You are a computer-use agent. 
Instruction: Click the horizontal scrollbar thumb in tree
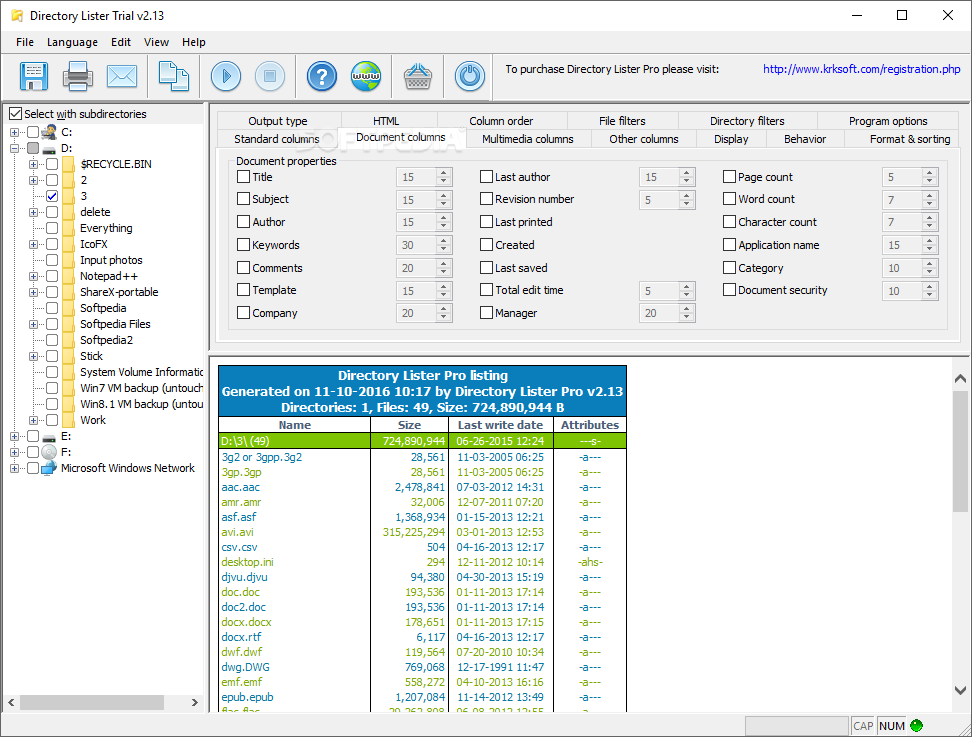[x=92, y=702]
